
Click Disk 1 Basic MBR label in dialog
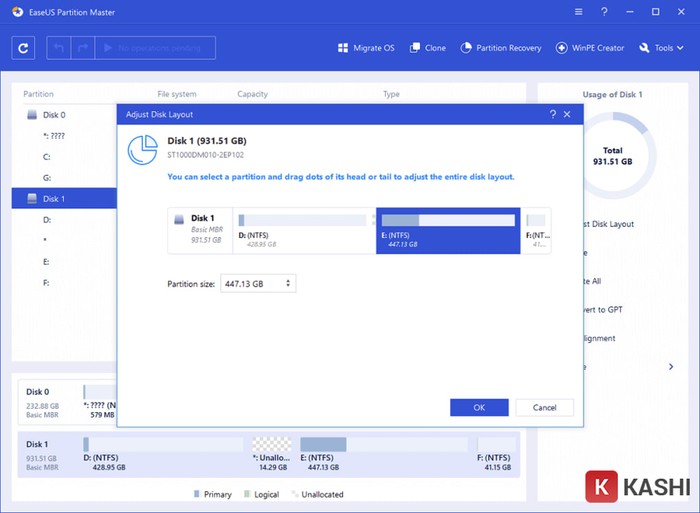point(200,231)
